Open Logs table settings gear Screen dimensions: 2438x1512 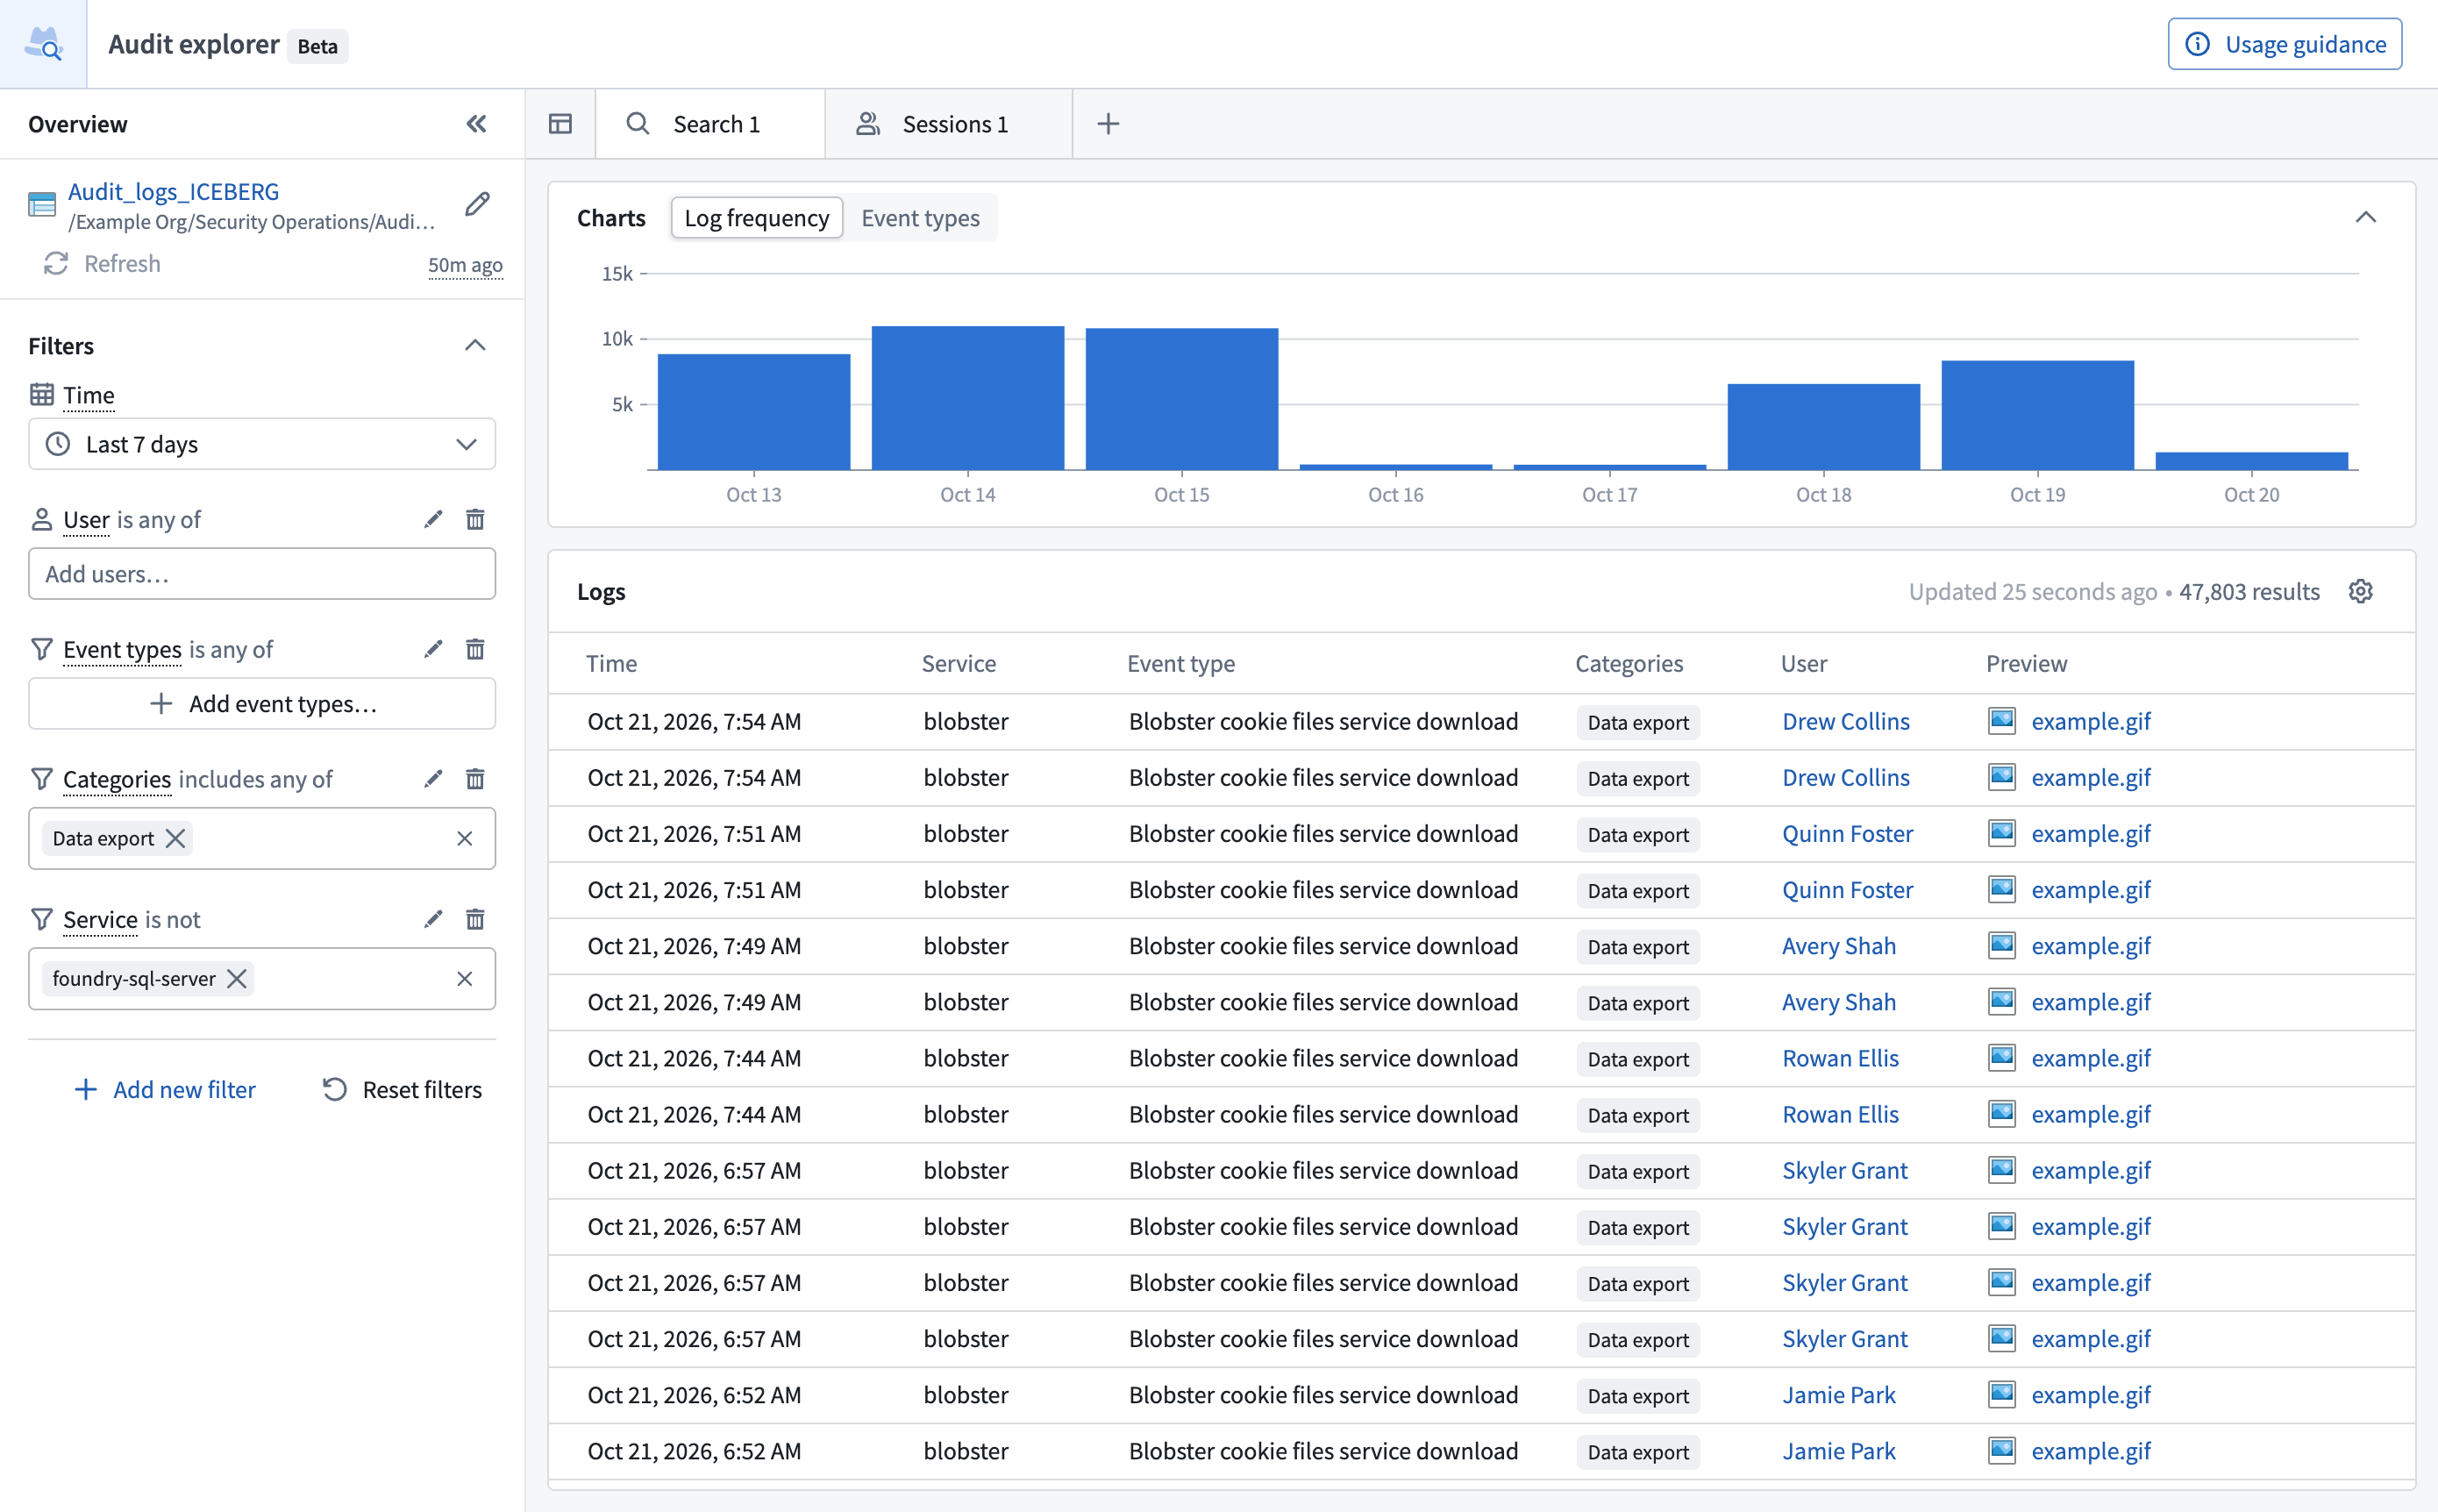pyautogui.click(x=2360, y=591)
